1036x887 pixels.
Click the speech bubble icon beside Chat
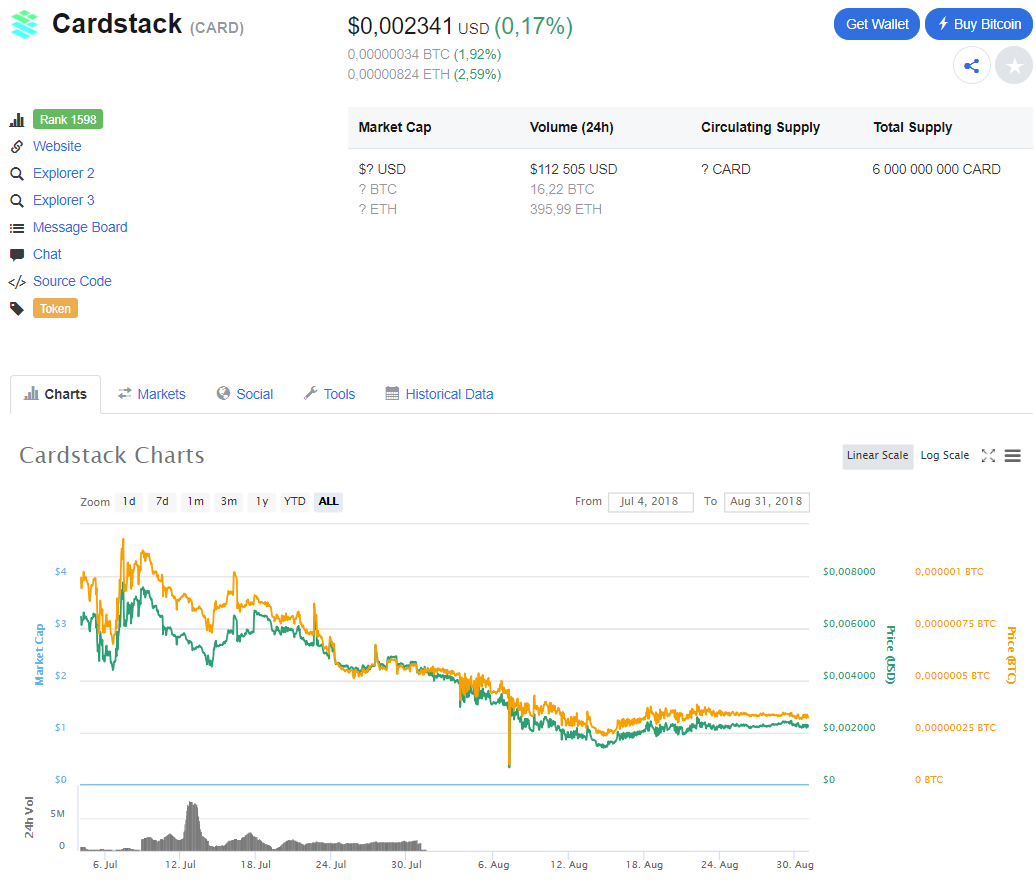17,254
